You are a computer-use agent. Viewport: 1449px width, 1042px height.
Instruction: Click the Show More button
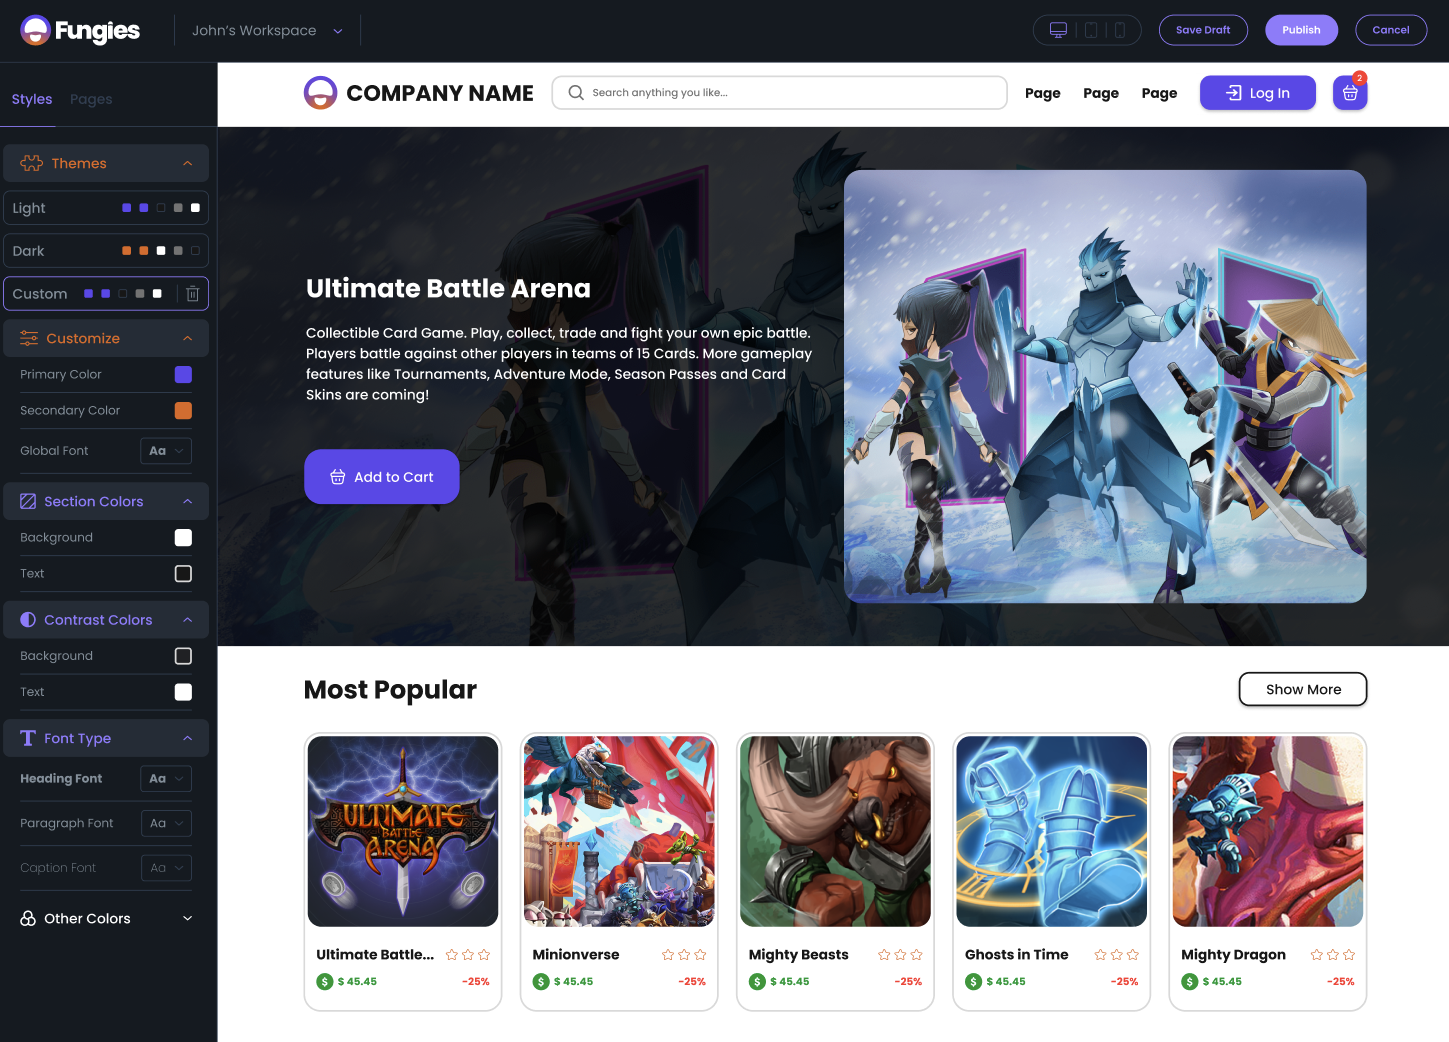(x=1303, y=689)
